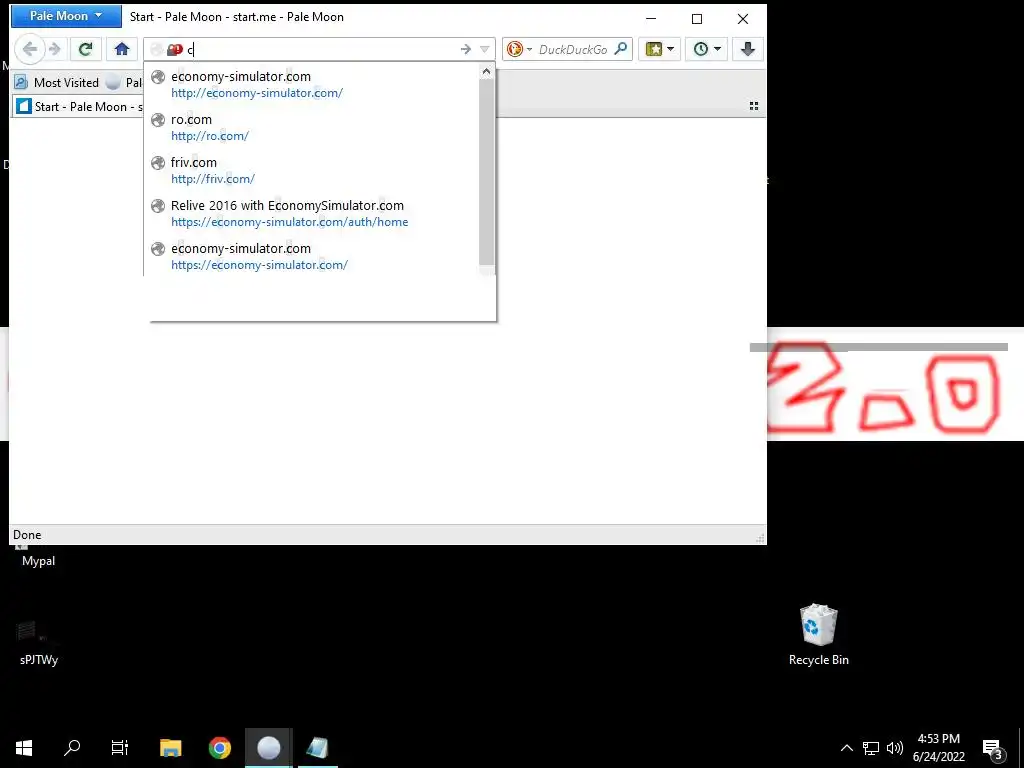Go forward with the forward arrow button

coord(55,49)
